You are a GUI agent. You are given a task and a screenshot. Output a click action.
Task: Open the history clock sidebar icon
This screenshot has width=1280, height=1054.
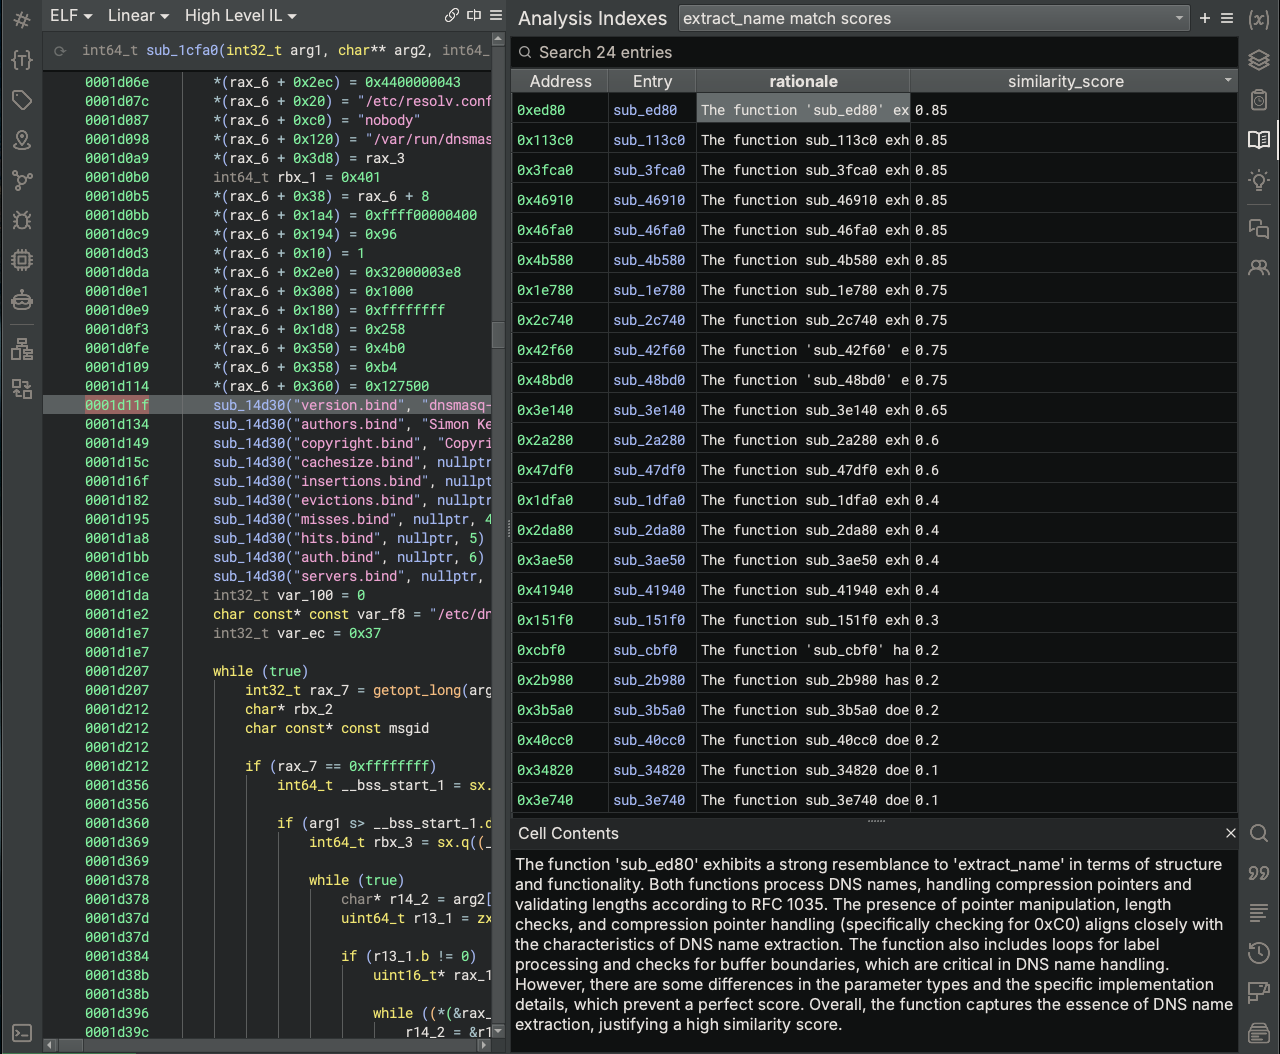point(1259,953)
